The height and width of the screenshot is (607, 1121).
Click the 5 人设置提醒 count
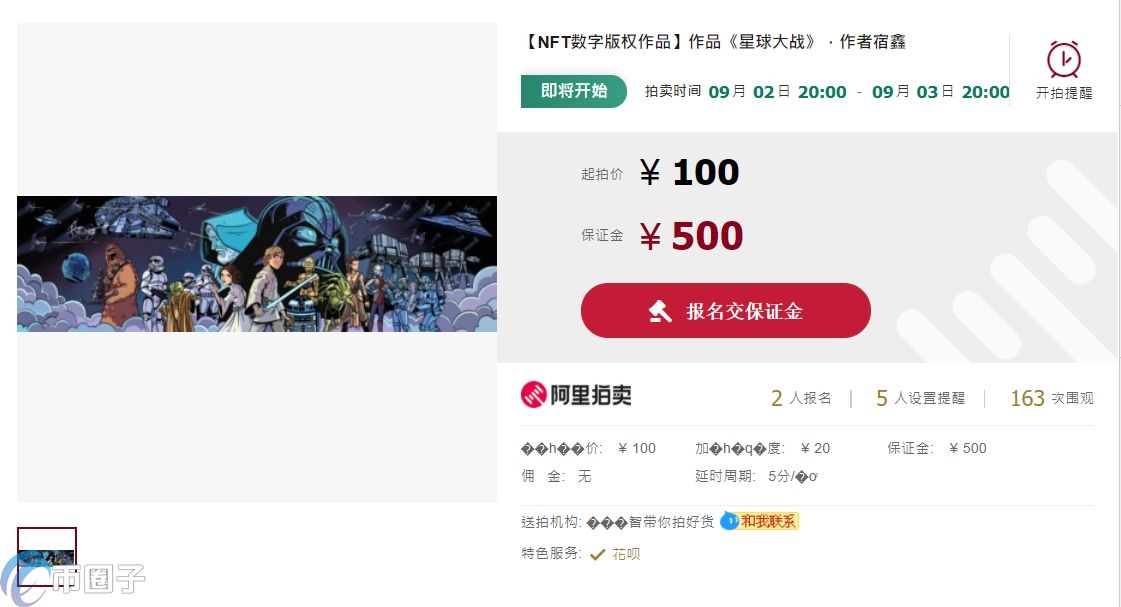920,398
